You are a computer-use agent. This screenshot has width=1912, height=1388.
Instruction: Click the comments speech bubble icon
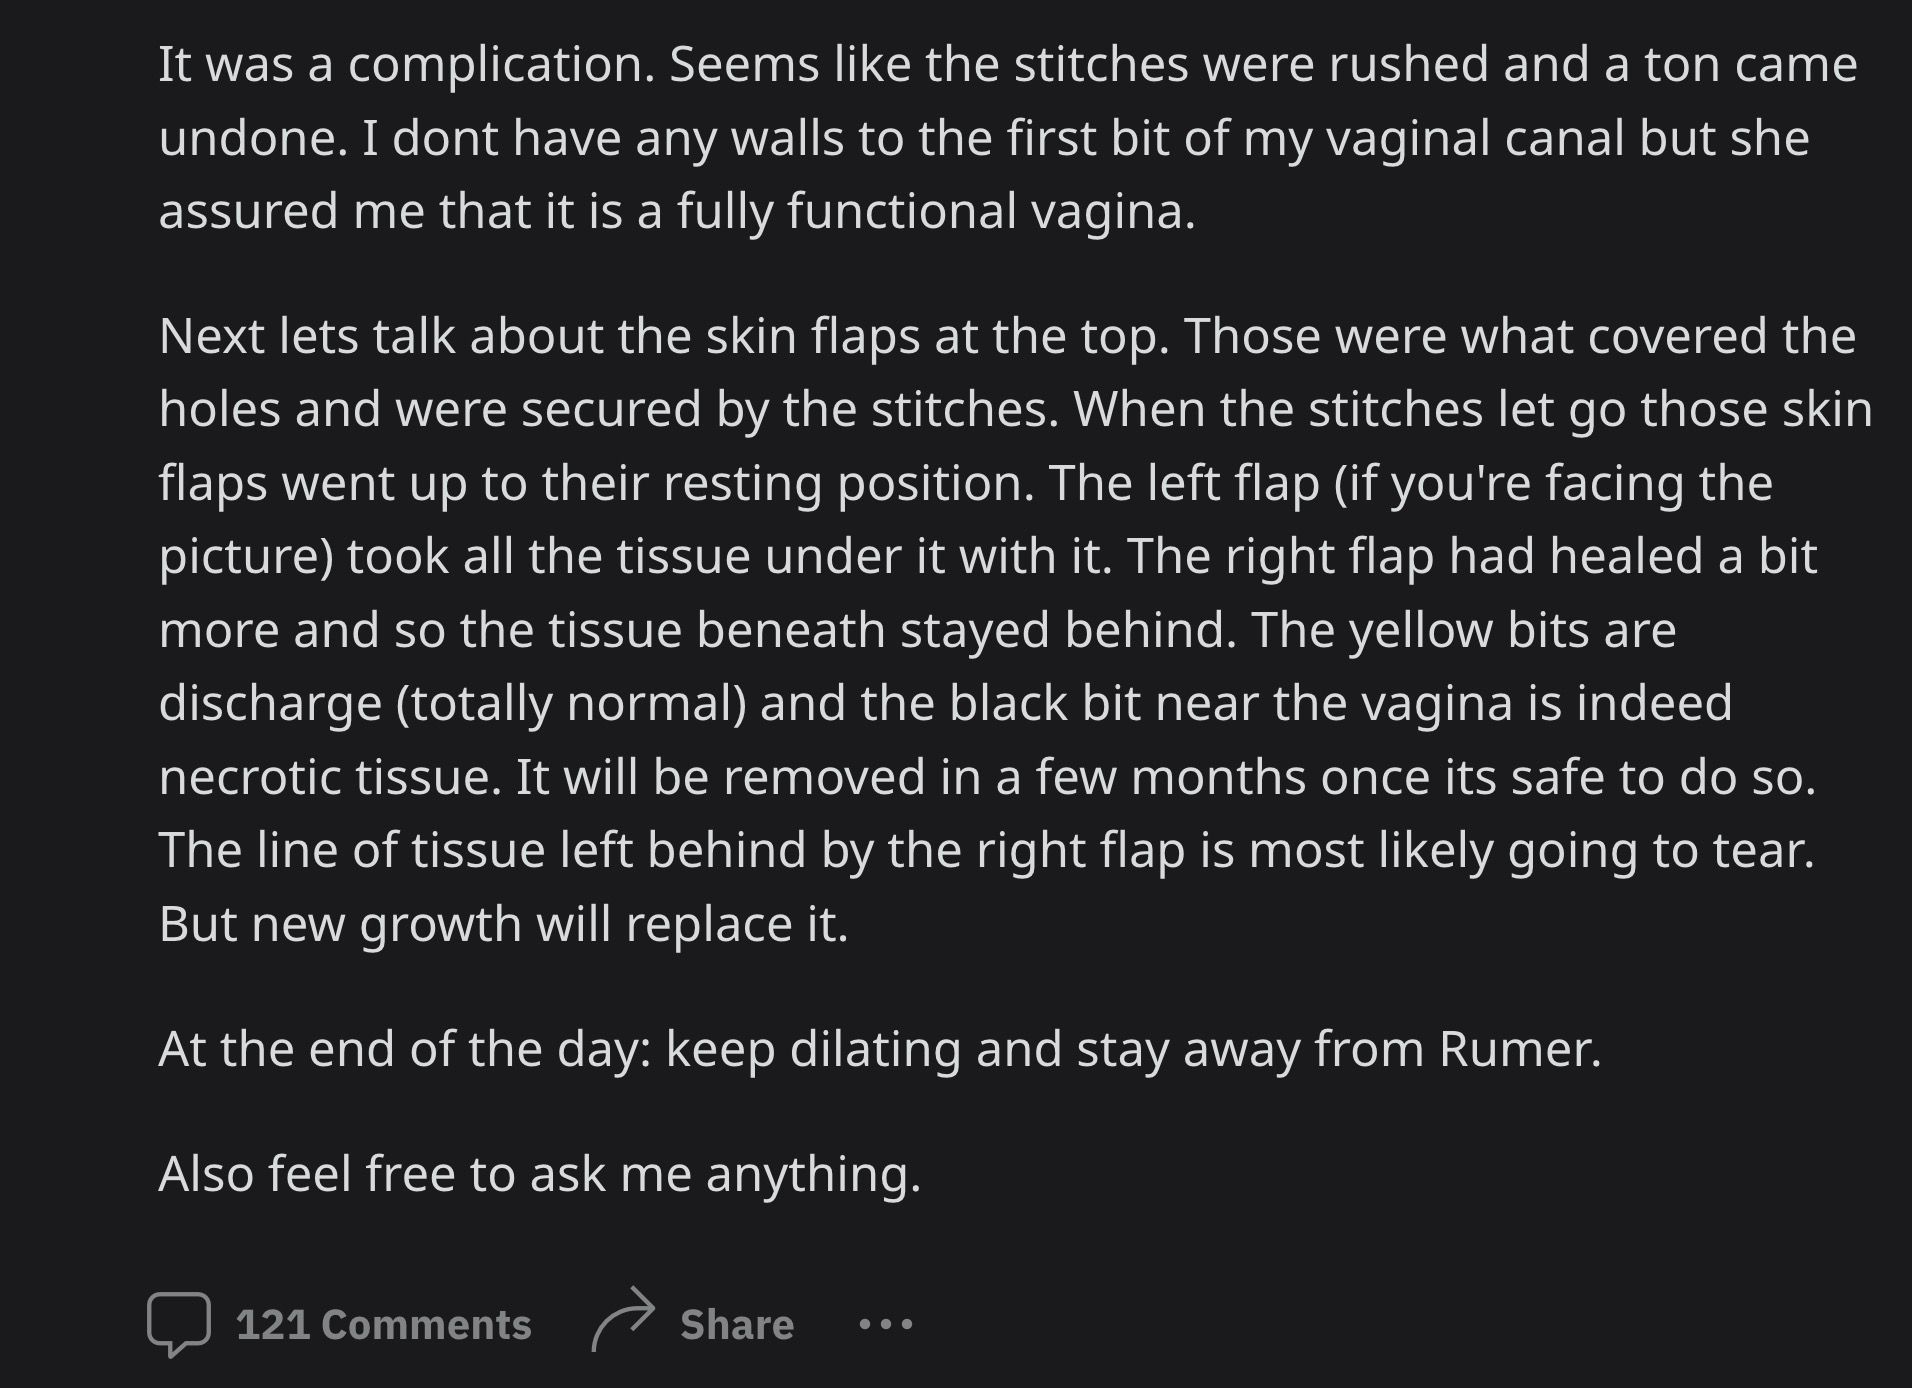tap(178, 1324)
